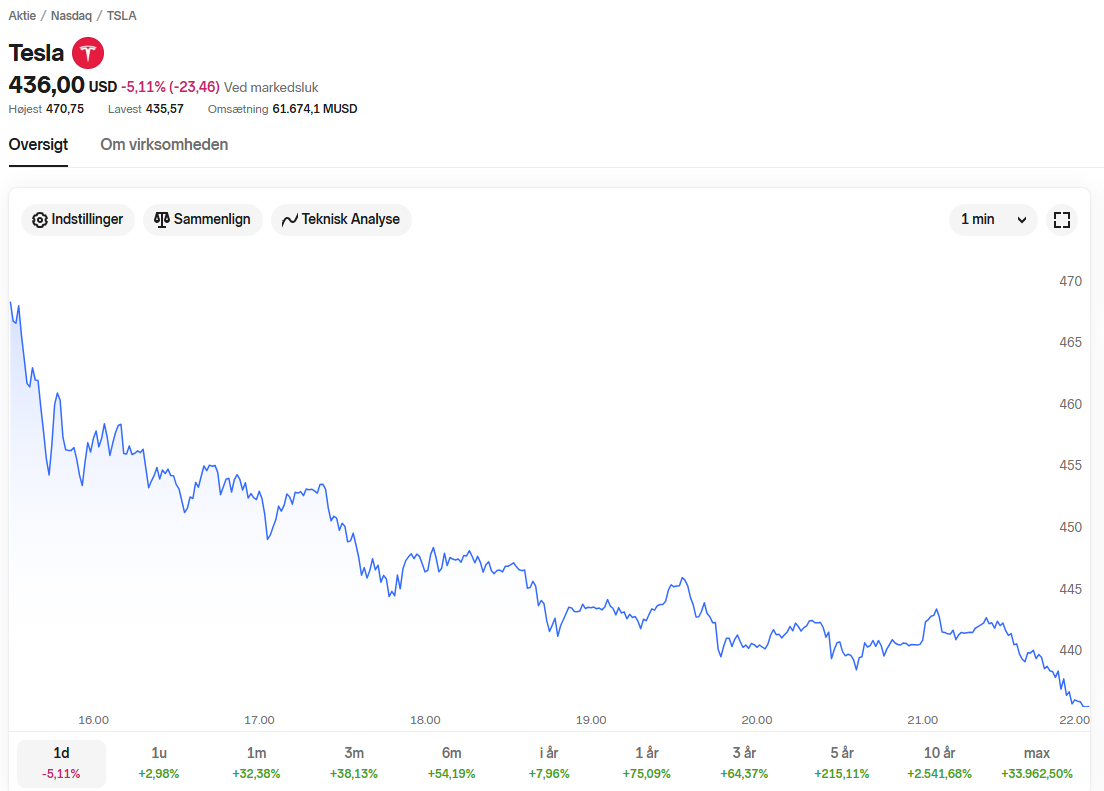The image size is (1104, 791).
Task: Click the 465 y-axis label
Action: (1070, 342)
